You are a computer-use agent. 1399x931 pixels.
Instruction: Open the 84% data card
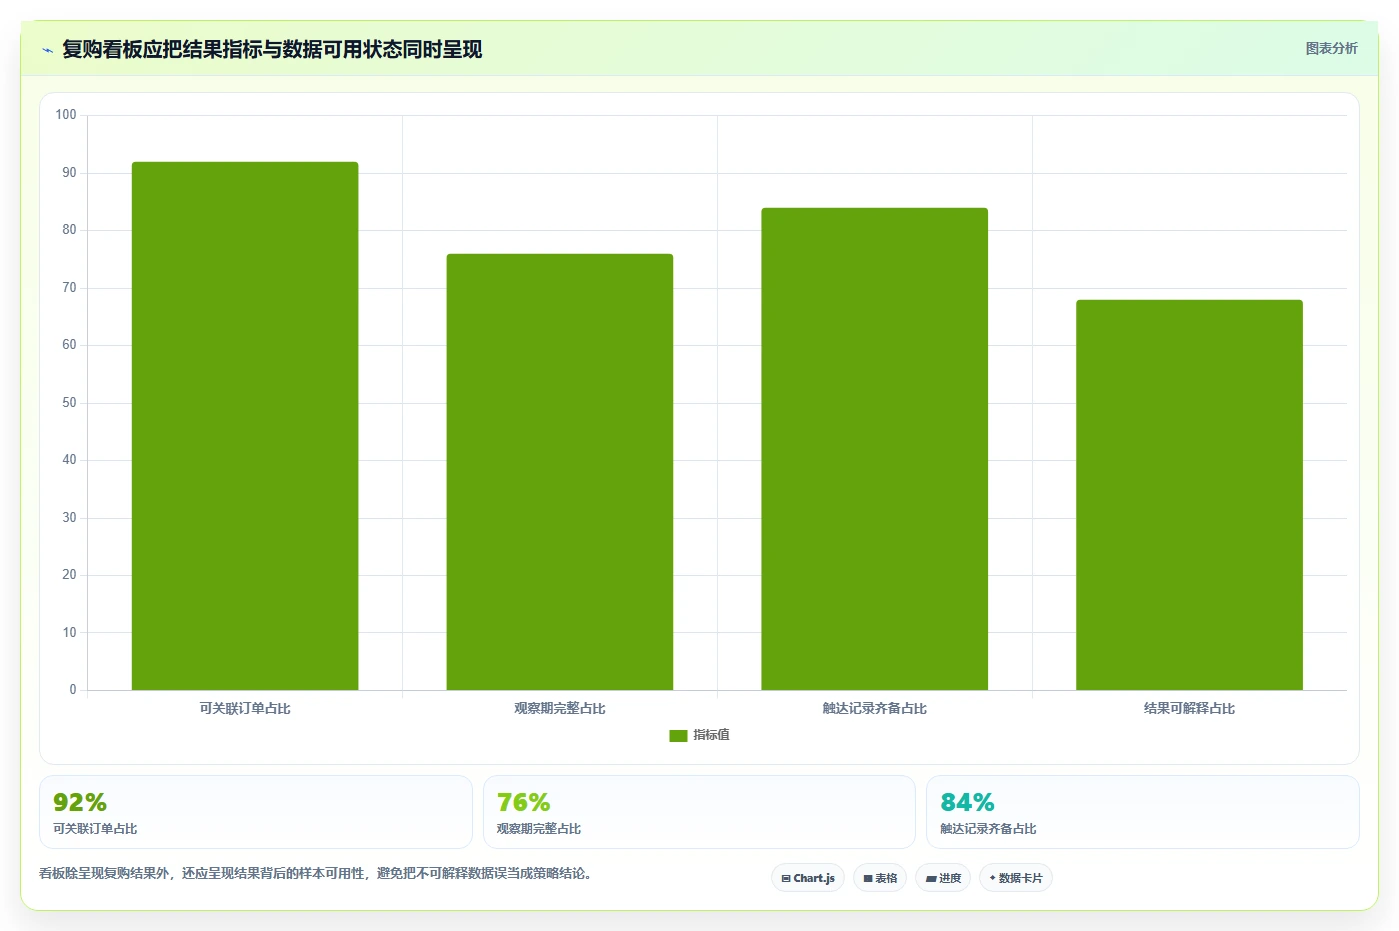tap(1143, 812)
